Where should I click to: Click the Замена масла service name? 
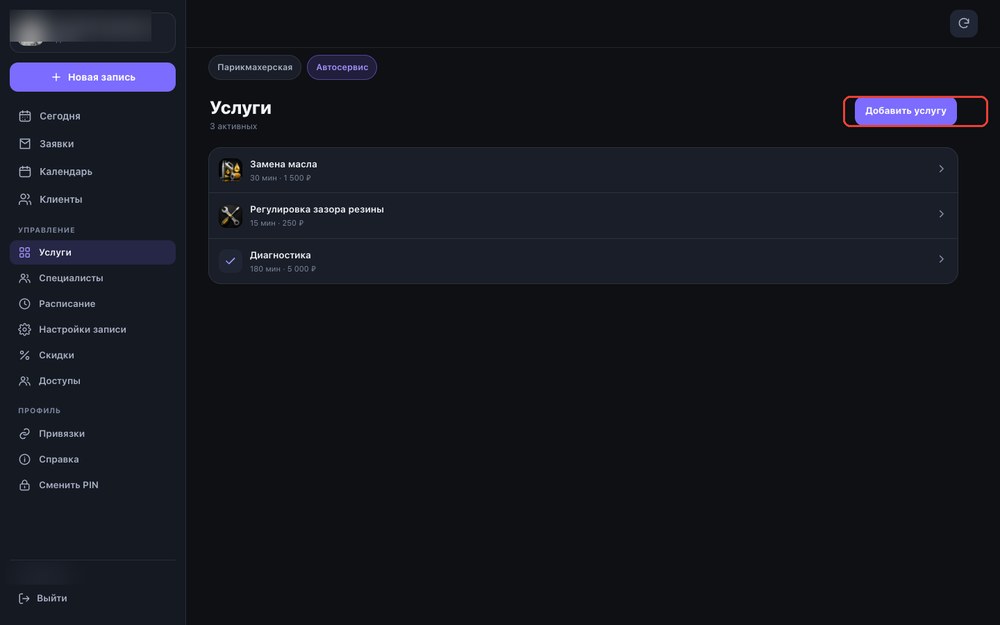click(283, 164)
